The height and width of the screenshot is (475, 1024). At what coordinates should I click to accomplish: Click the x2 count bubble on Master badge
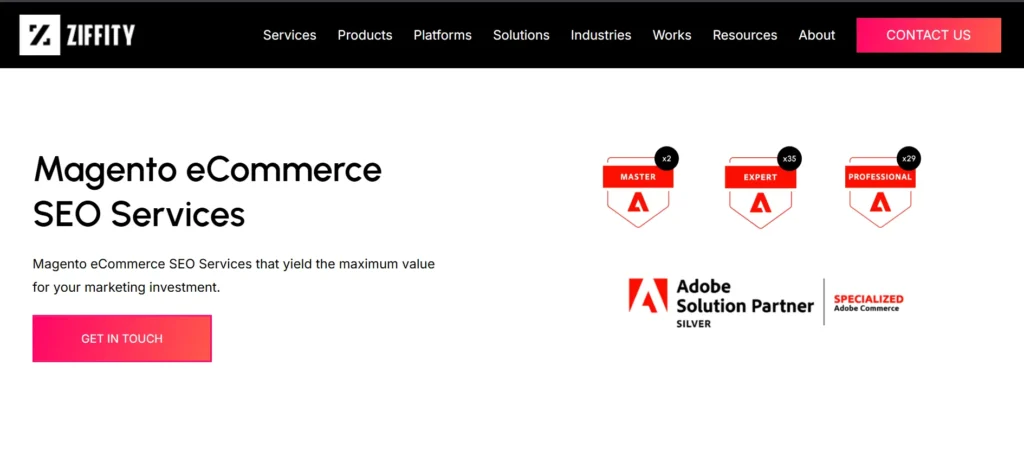point(666,158)
